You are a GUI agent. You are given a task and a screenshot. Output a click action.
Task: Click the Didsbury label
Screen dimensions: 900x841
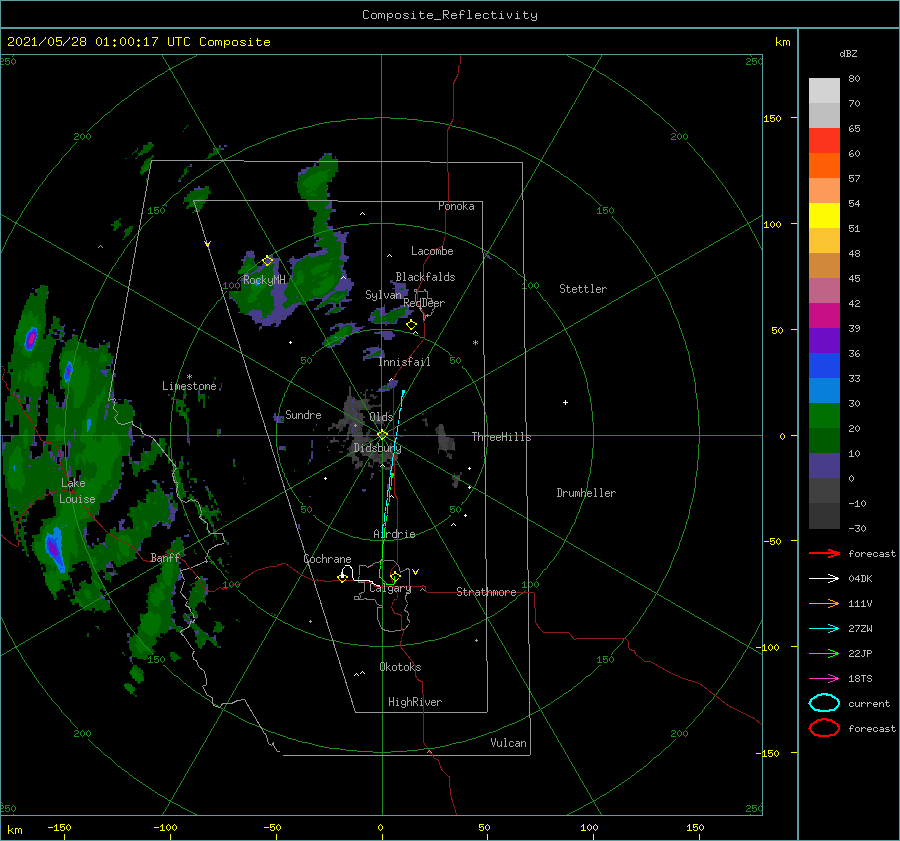tap(377, 448)
